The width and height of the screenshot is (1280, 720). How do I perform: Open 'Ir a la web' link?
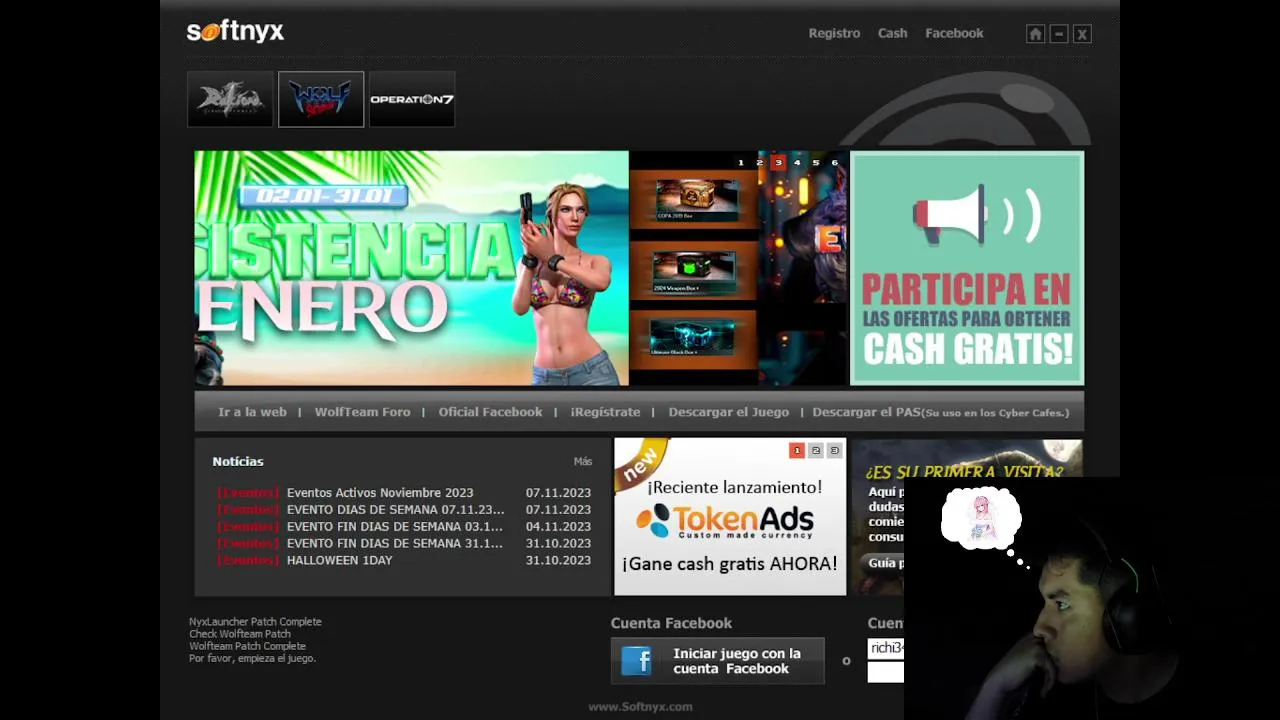click(252, 412)
